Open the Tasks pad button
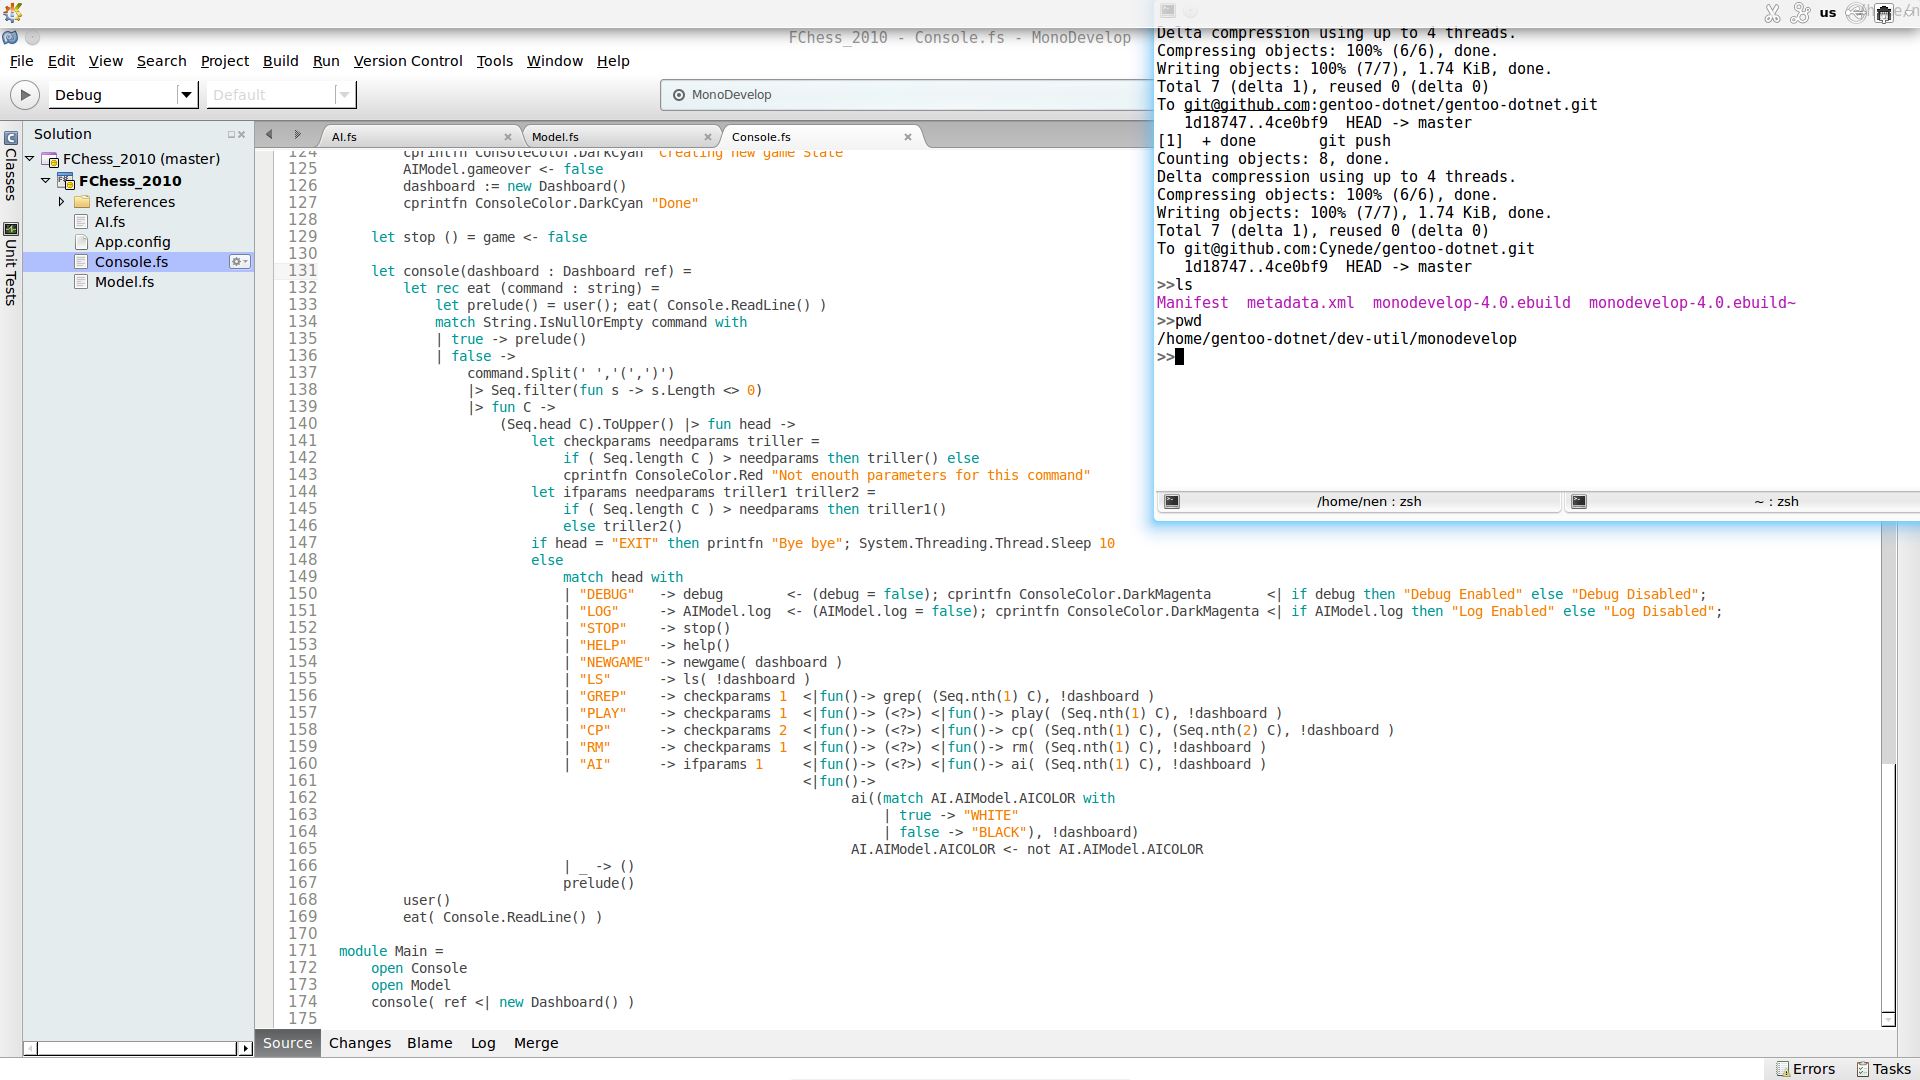 (1884, 1069)
